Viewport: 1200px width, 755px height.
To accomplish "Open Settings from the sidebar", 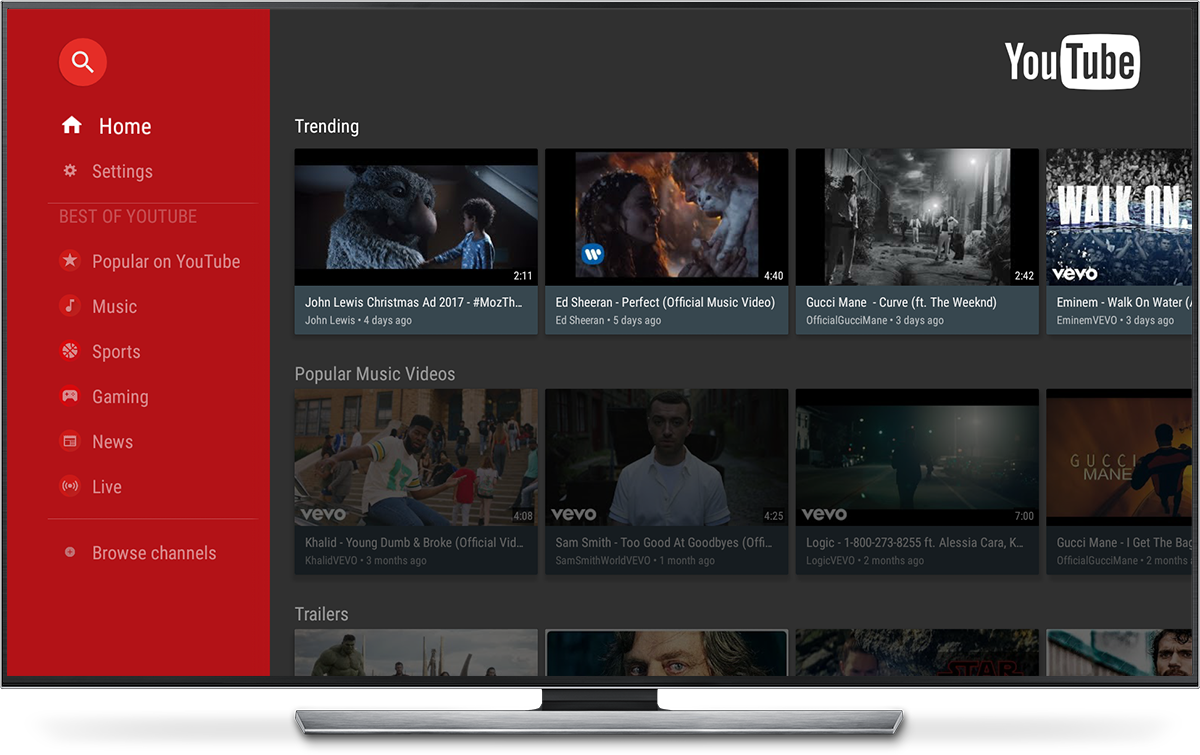I will (122, 172).
